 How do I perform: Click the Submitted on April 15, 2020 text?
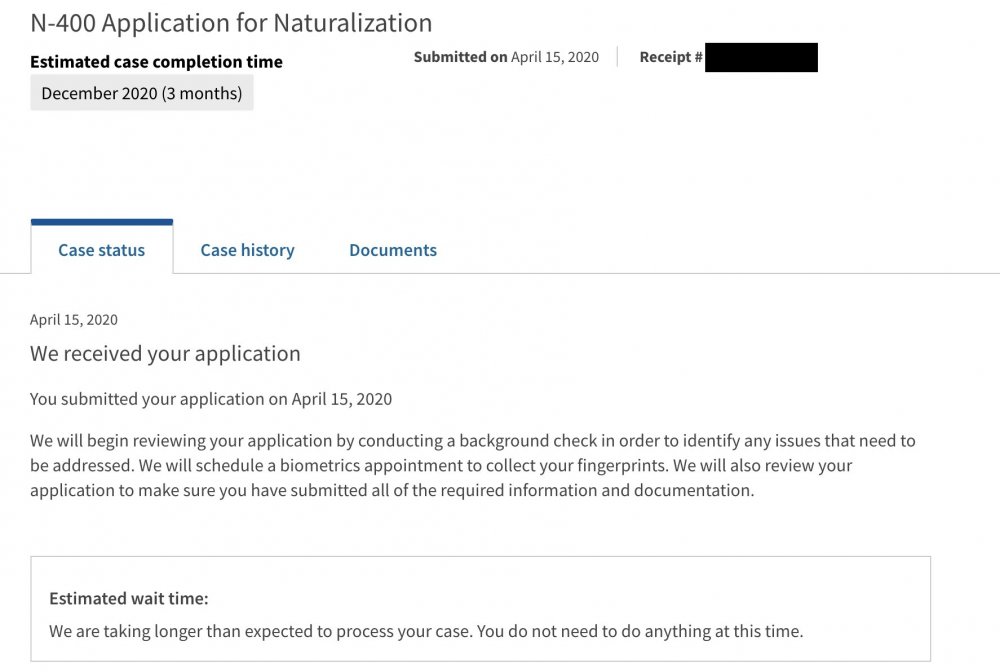[506, 57]
